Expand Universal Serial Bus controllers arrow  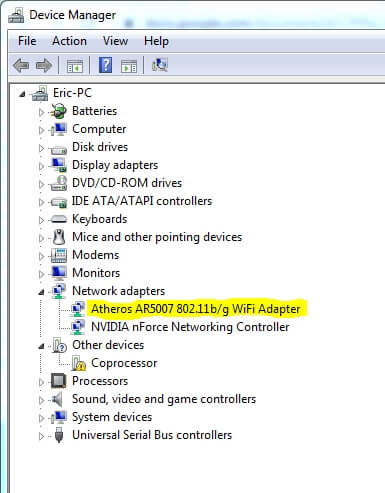[x=41, y=436]
